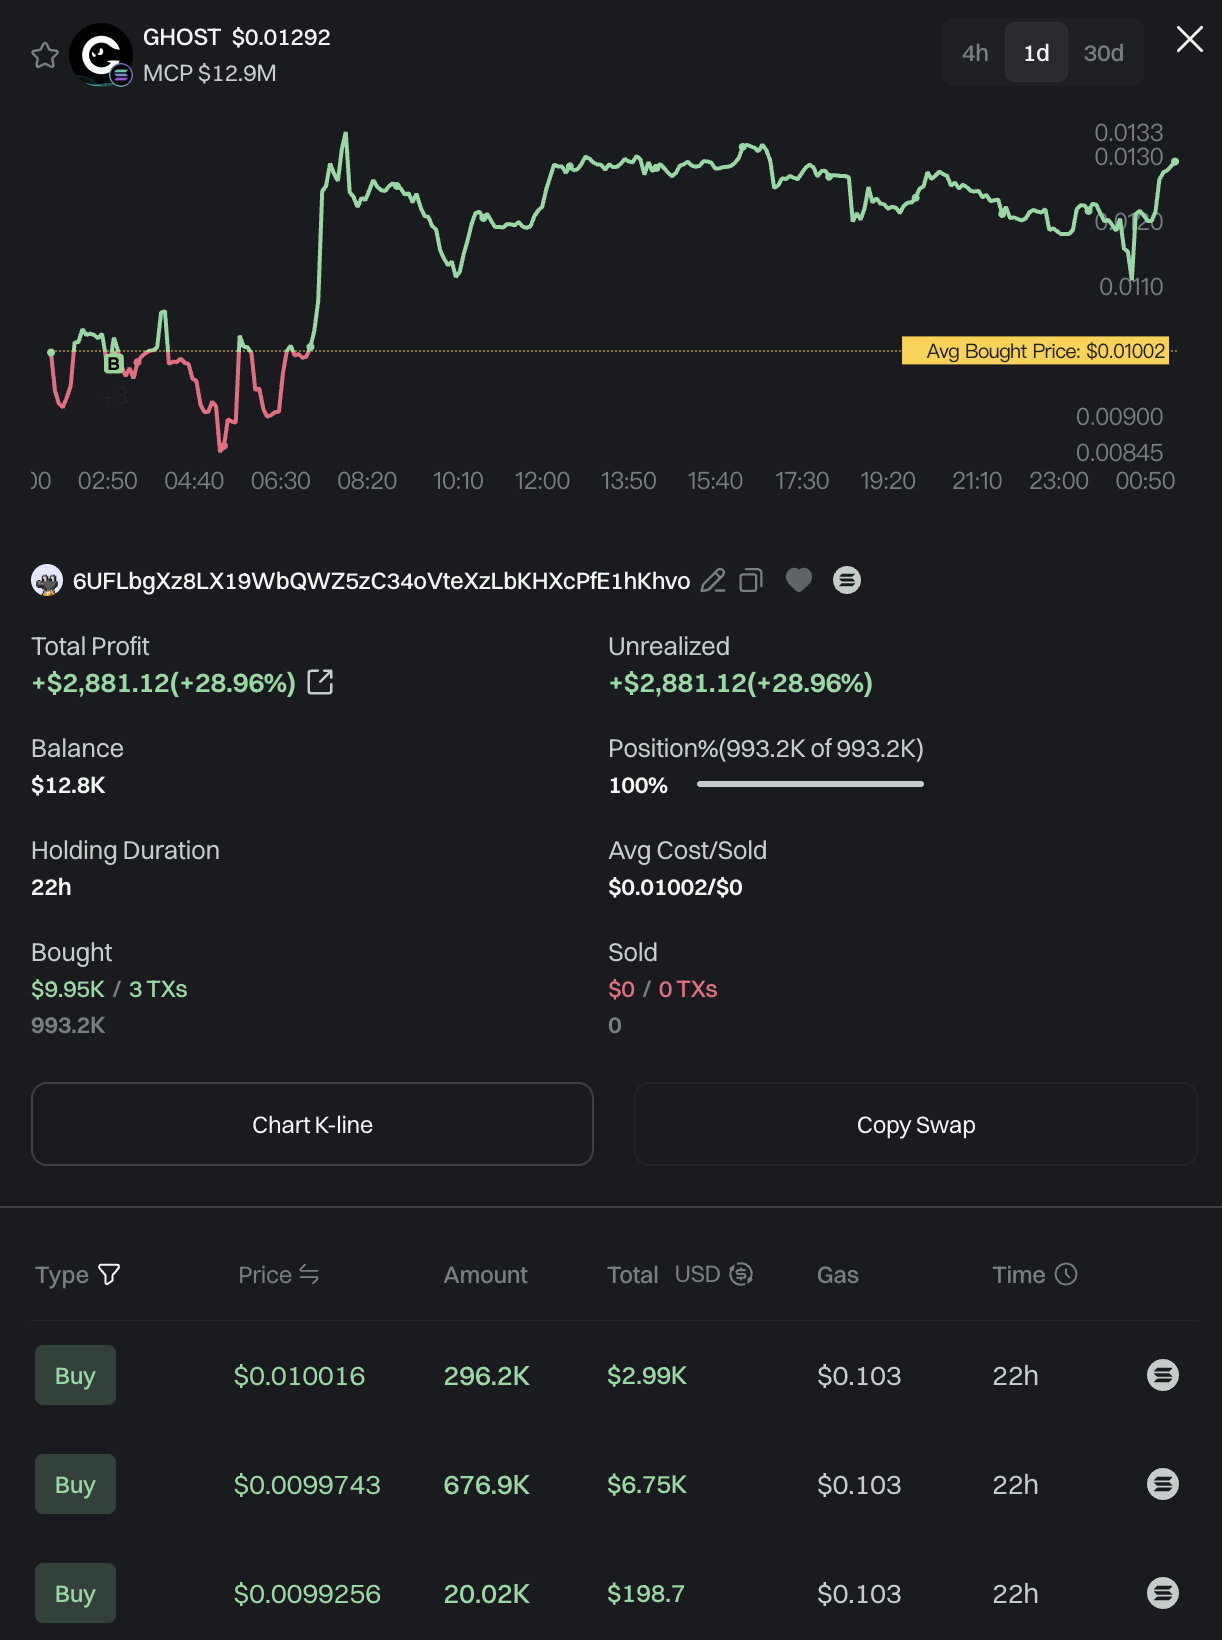
Task: Open explorer for $198.7 buy transaction
Action: pos(1162,1593)
